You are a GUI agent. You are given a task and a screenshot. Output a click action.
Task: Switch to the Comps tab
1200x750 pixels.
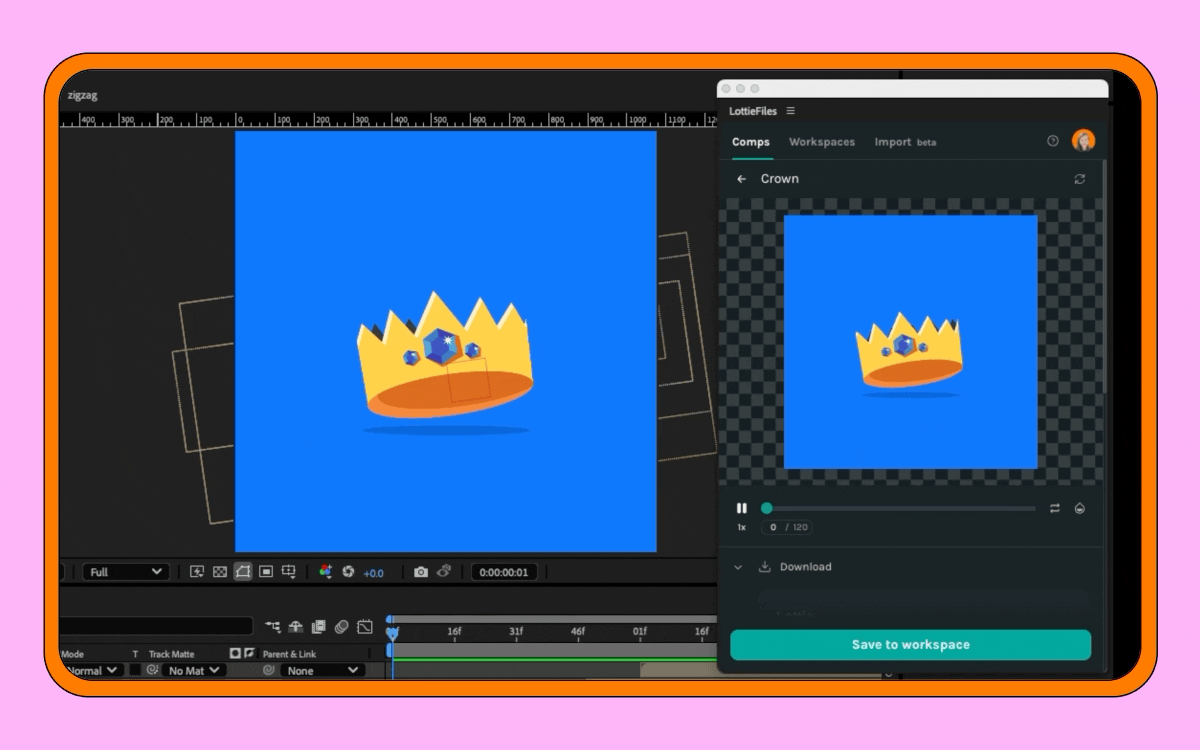click(x=751, y=142)
